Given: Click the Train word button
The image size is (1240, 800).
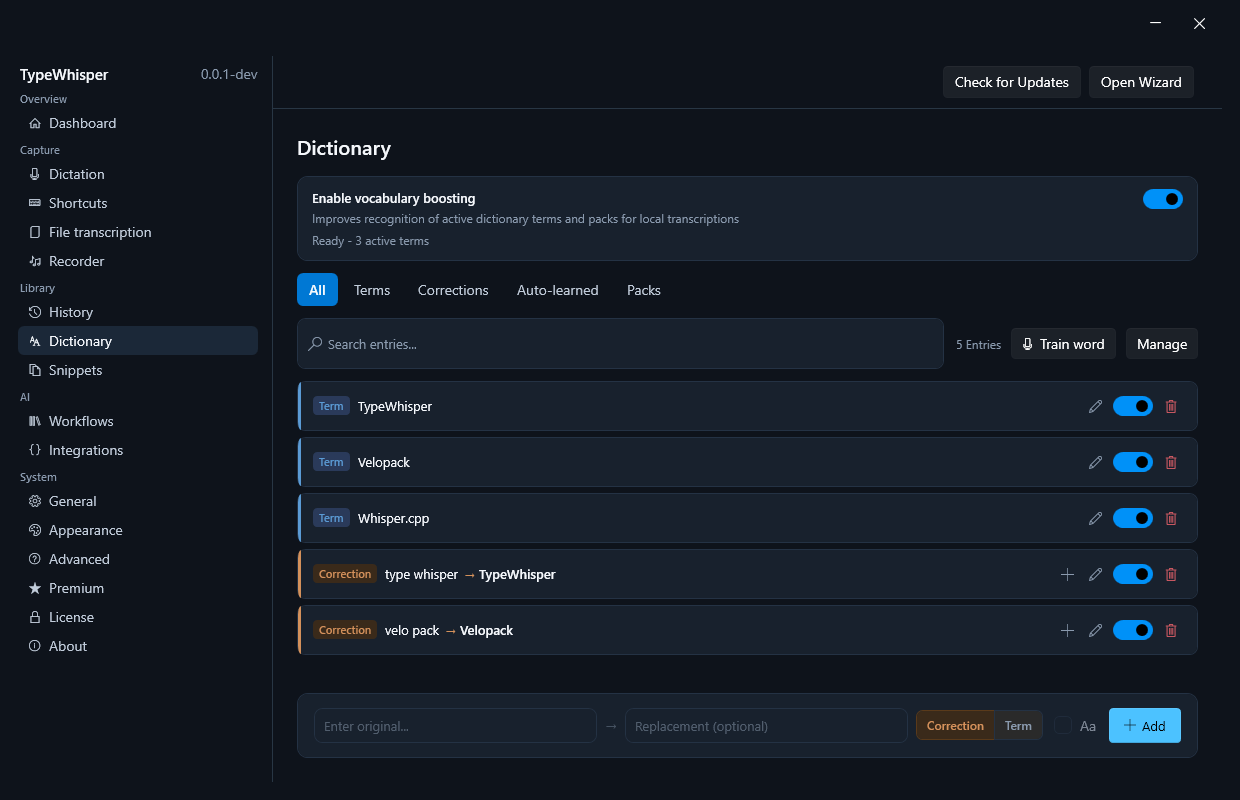Looking at the screenshot, I should click(x=1063, y=344).
